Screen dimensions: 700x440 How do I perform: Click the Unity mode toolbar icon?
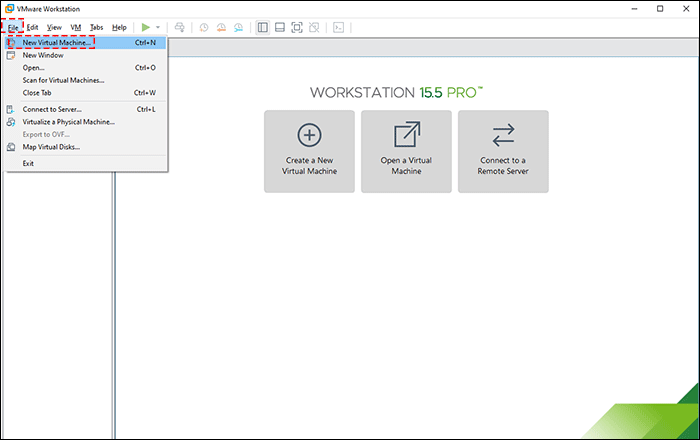(314, 28)
